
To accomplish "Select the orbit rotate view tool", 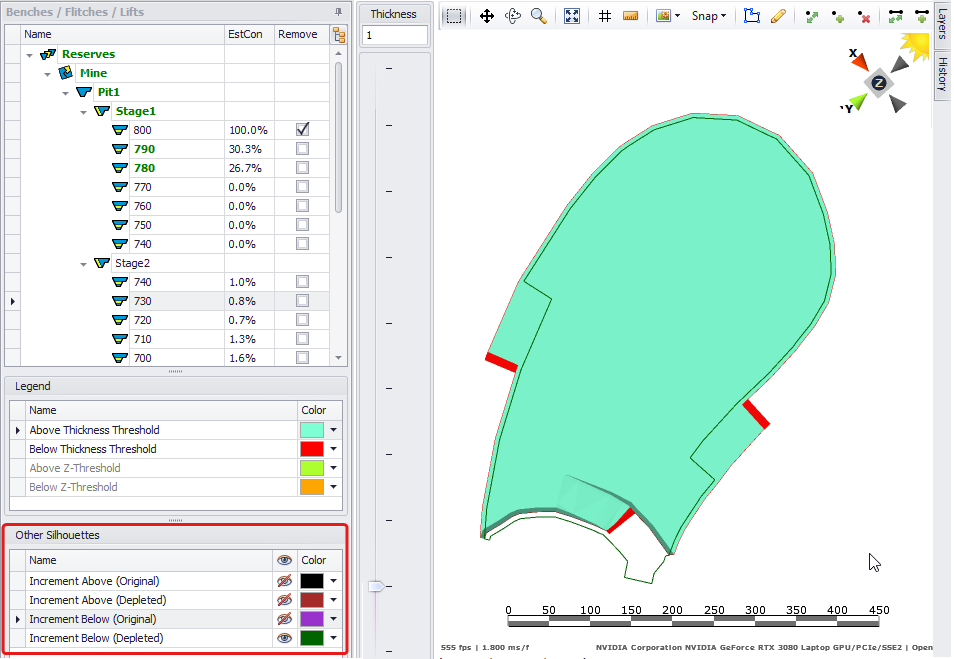I will tap(513, 16).
